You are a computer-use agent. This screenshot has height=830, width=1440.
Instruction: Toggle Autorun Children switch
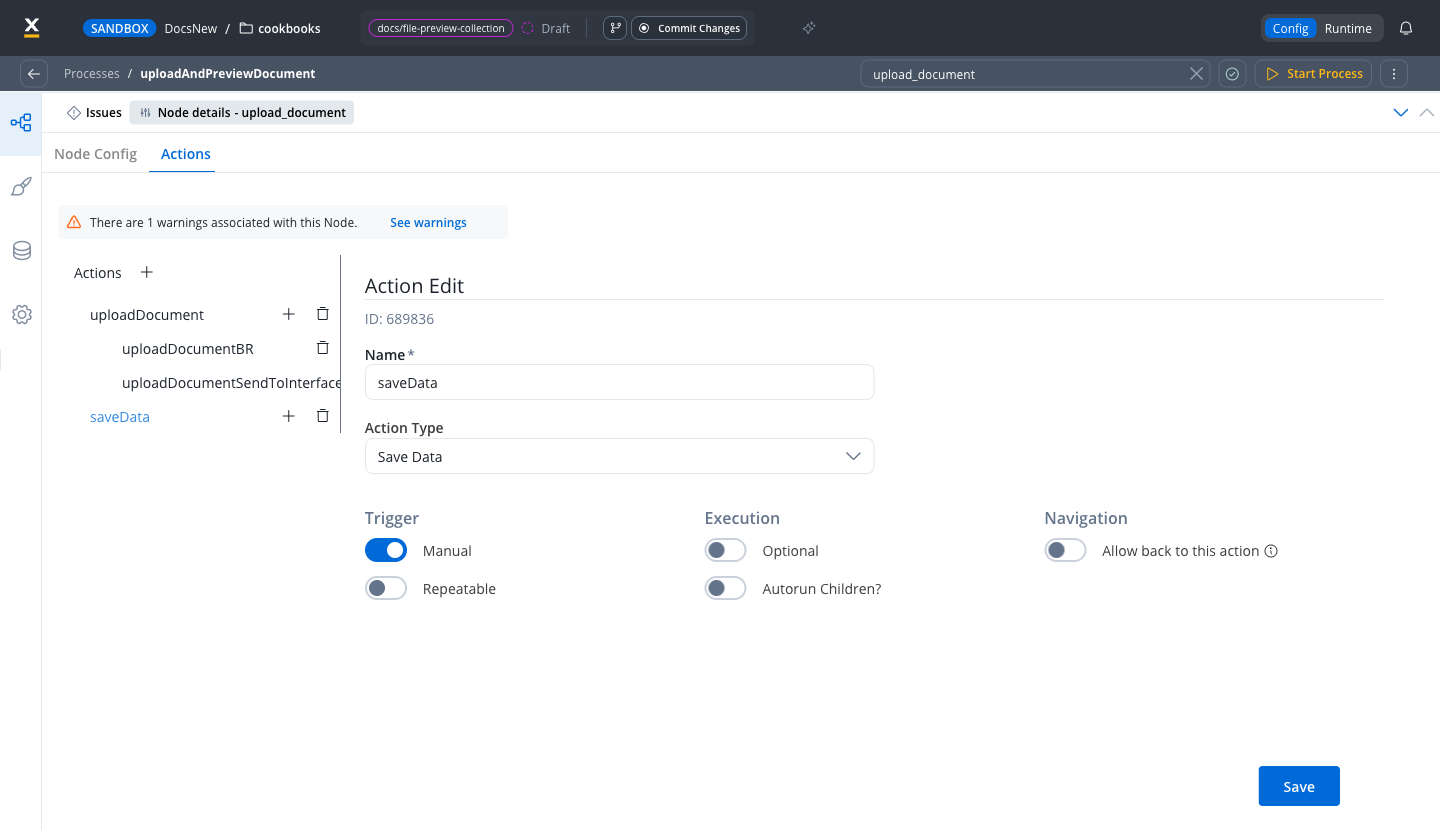click(726, 588)
